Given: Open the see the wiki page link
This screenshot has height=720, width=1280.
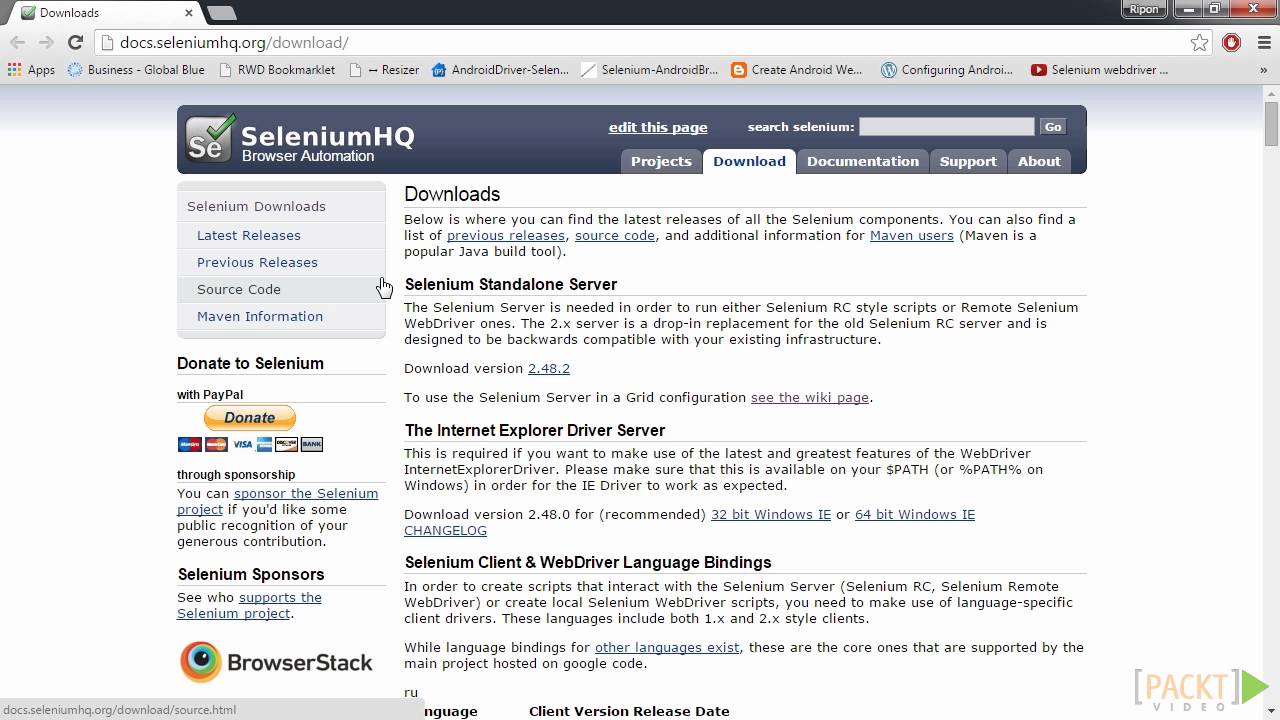Looking at the screenshot, I should pos(810,397).
